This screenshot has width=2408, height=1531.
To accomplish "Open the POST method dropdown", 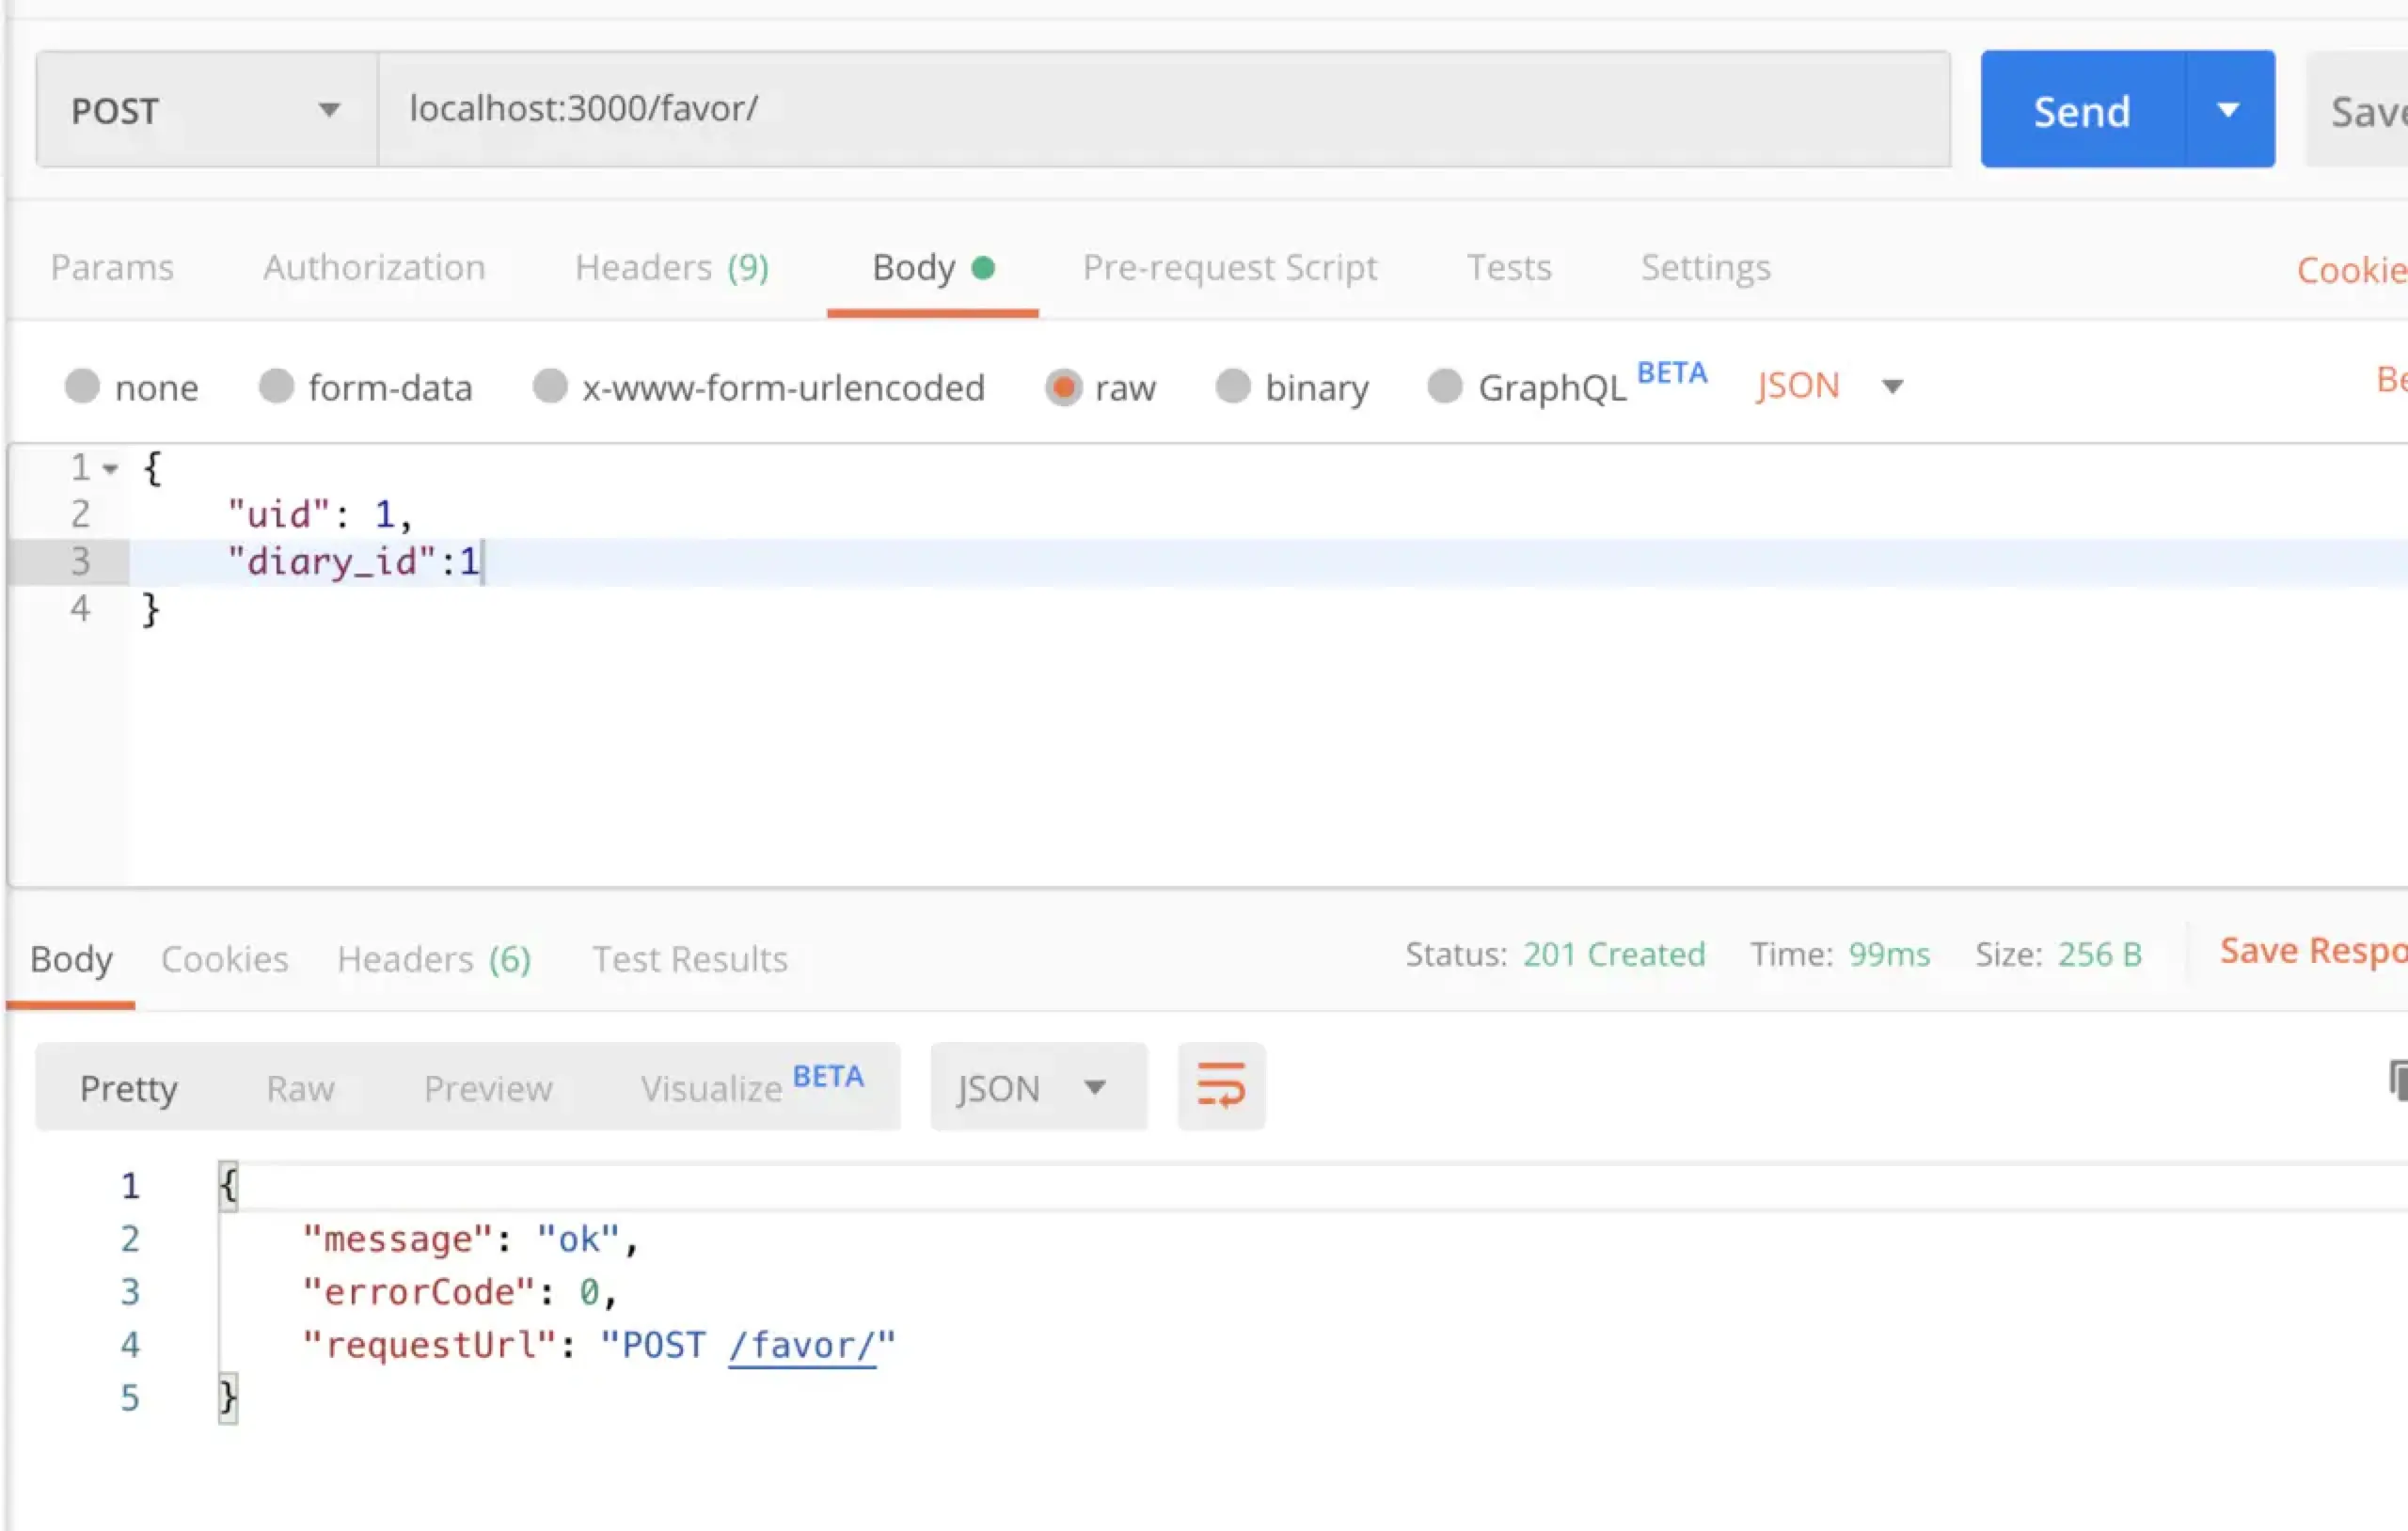I will click(207, 110).
